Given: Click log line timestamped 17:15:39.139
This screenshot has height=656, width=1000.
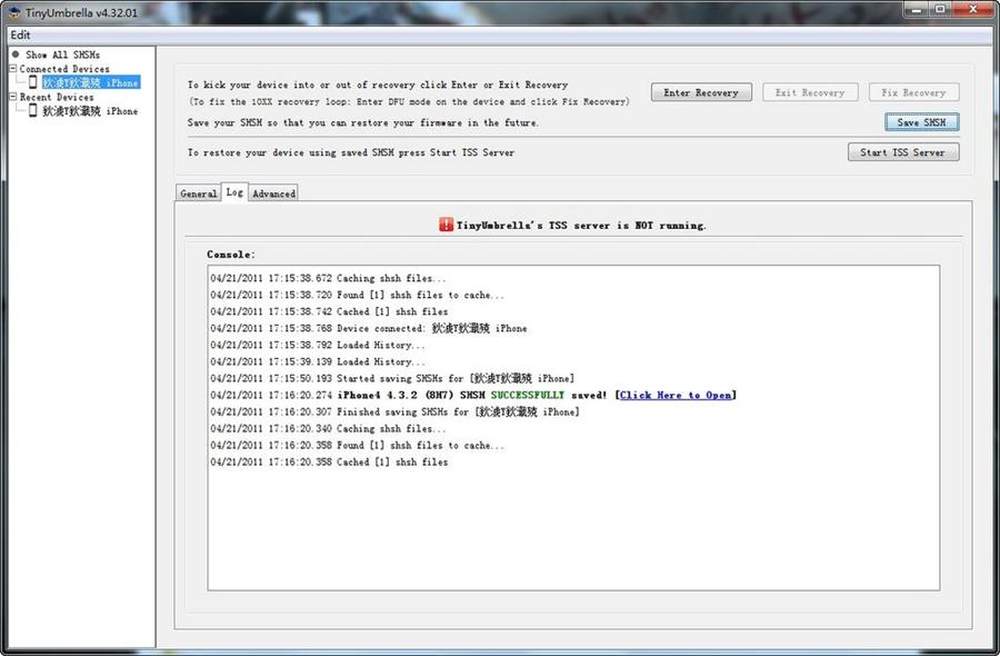Looking at the screenshot, I should pyautogui.click(x=318, y=361).
